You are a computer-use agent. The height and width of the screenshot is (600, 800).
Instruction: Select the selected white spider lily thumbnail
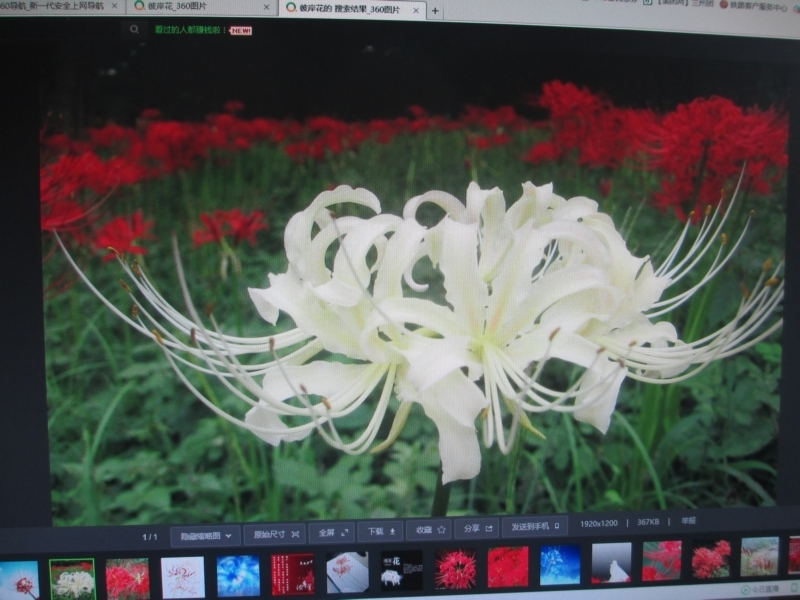(x=72, y=579)
